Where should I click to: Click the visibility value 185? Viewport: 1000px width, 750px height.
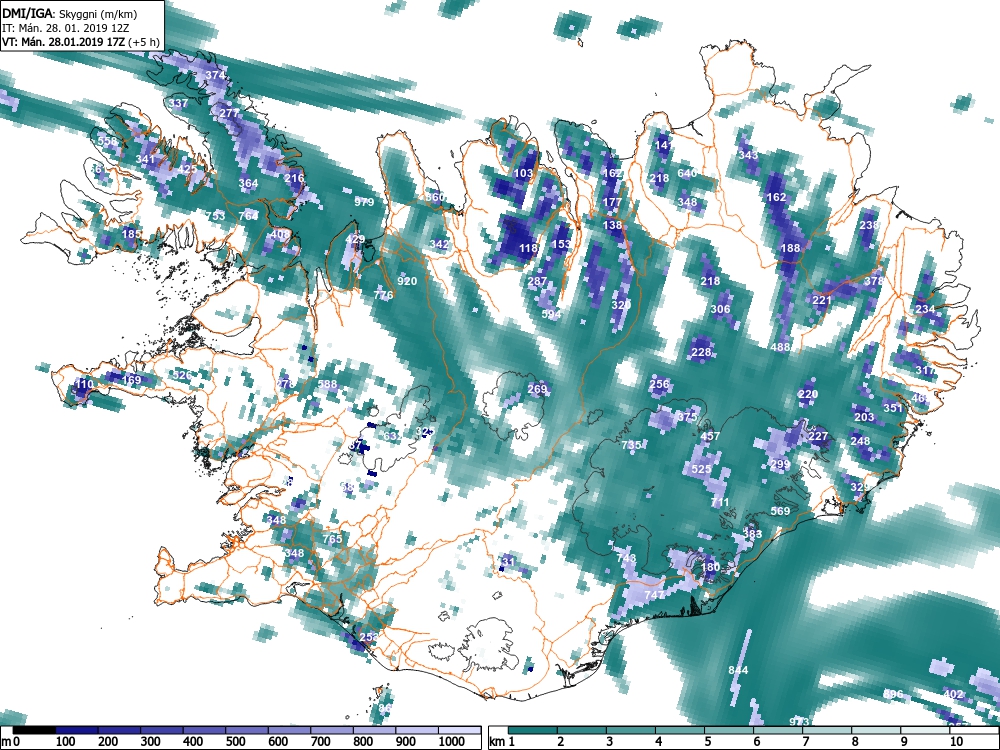point(132,234)
